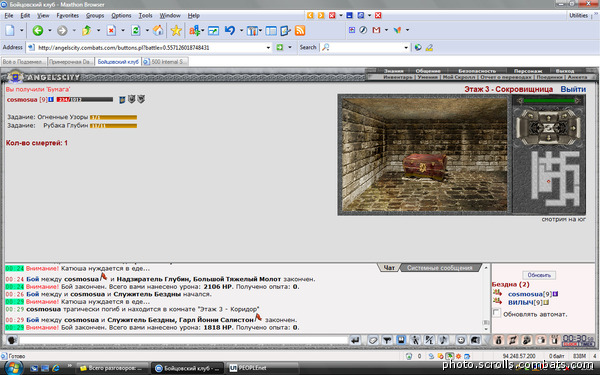
Task: Click the dungeon movement compass control
Action: 548,127
